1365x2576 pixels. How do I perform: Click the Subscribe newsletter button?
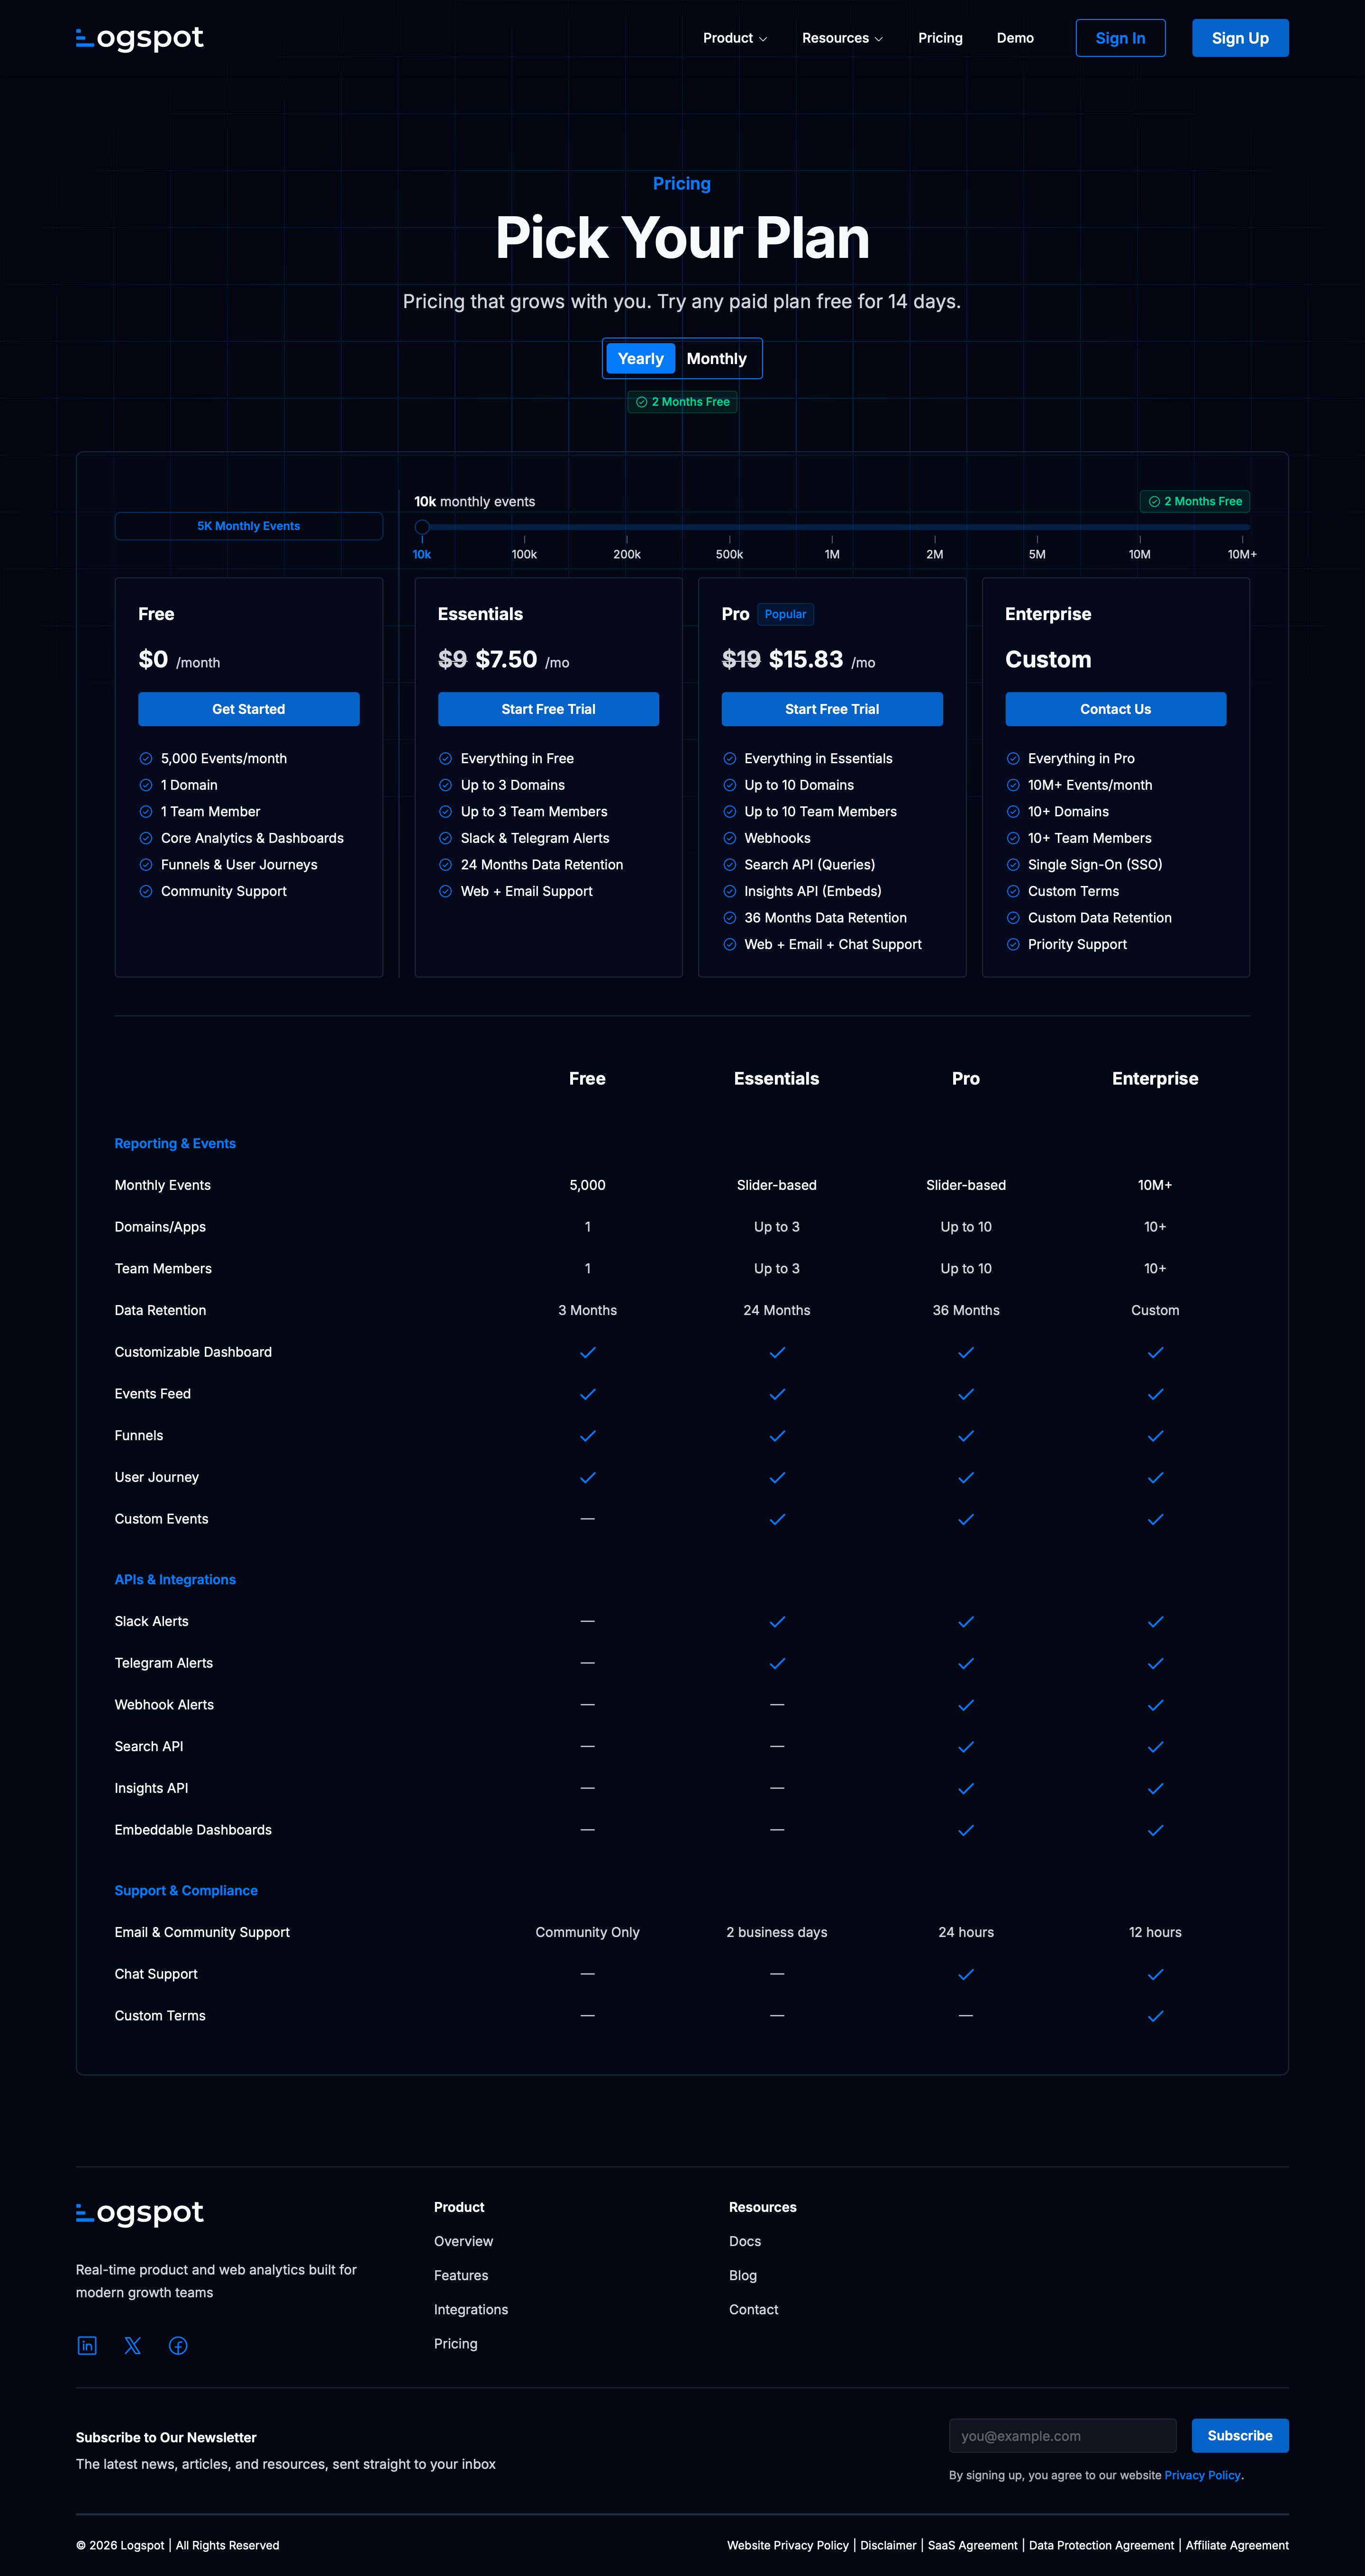1240,2435
